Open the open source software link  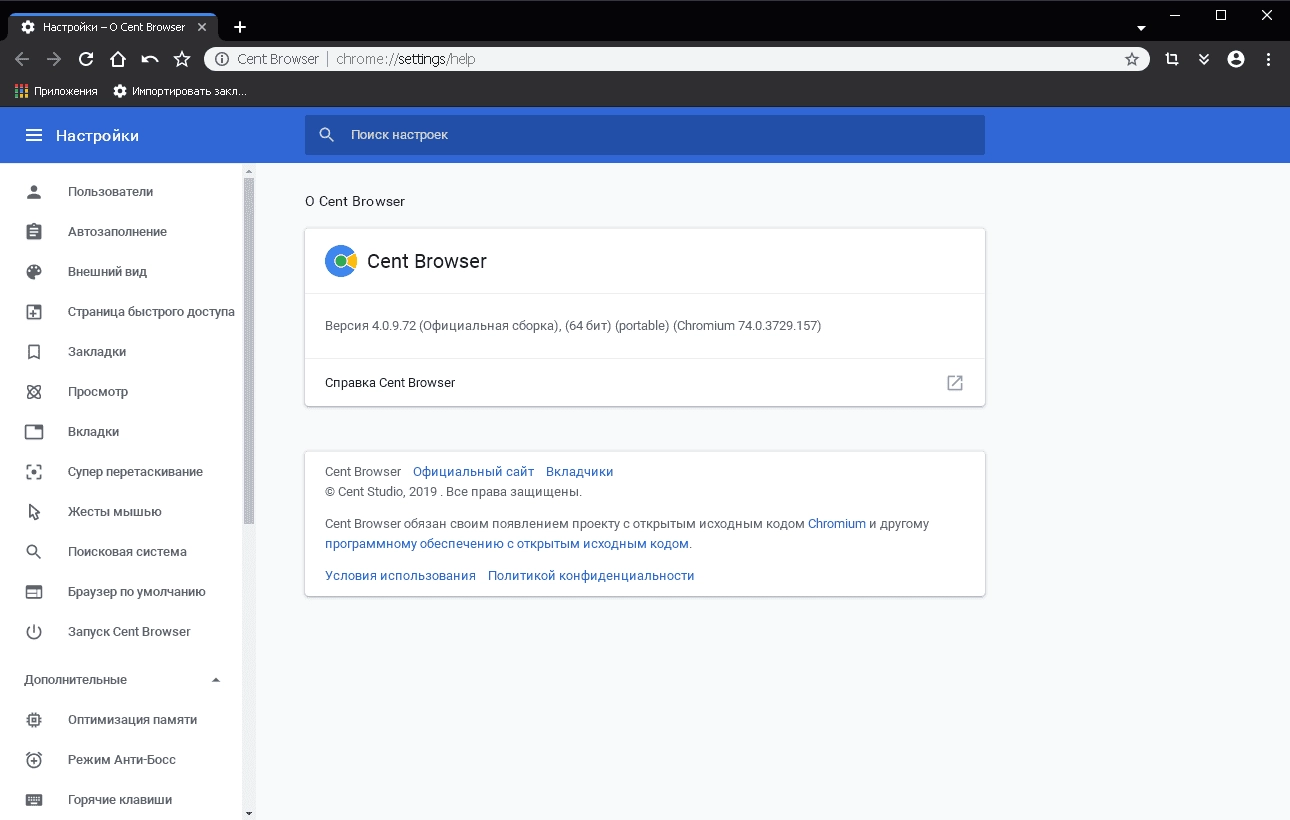point(507,544)
